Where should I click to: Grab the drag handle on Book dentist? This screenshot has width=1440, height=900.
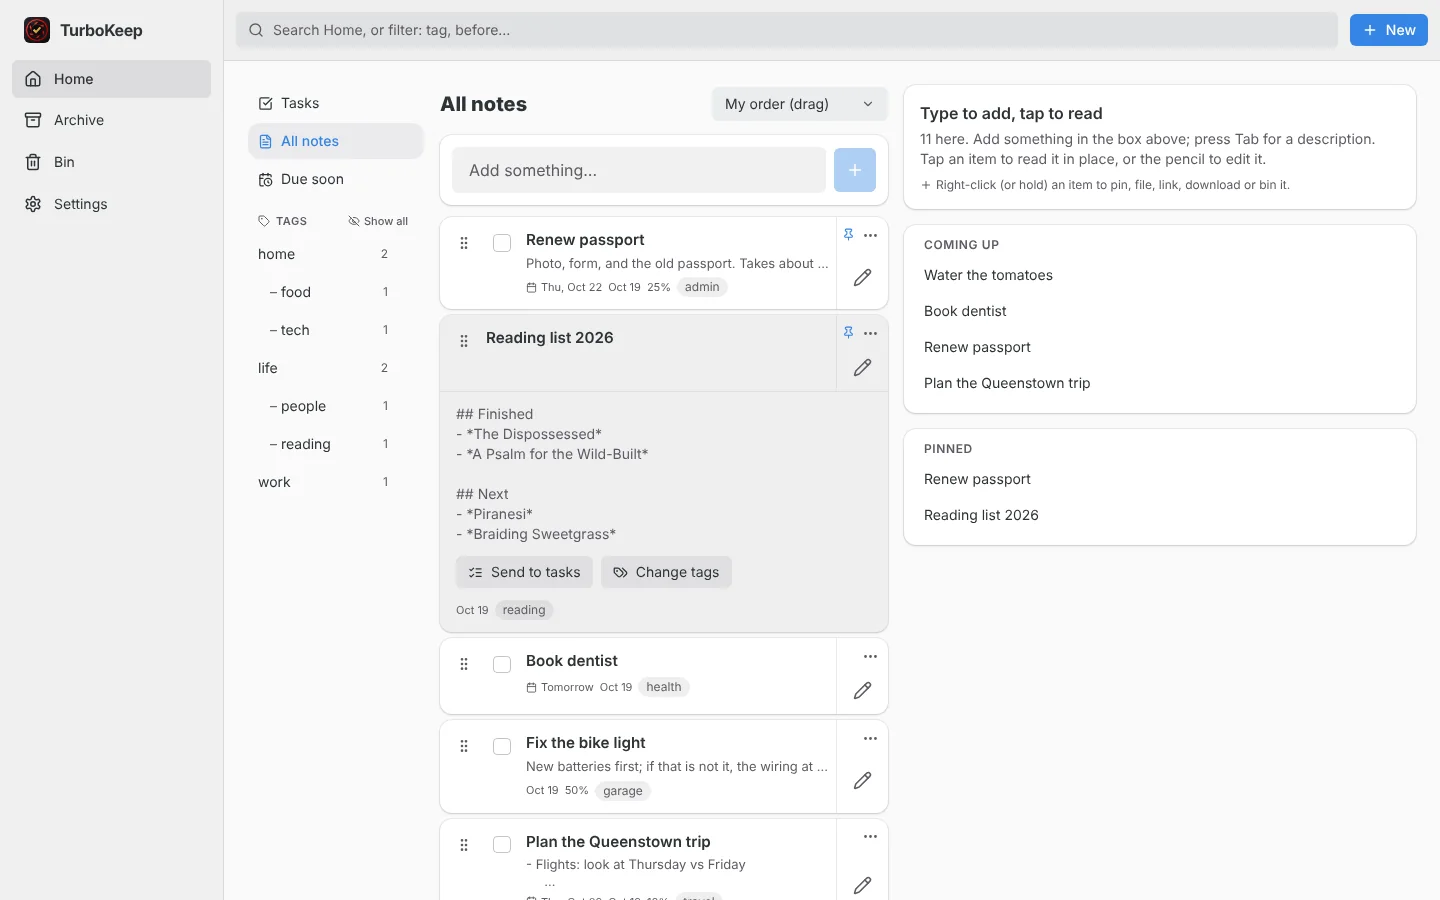(464, 664)
